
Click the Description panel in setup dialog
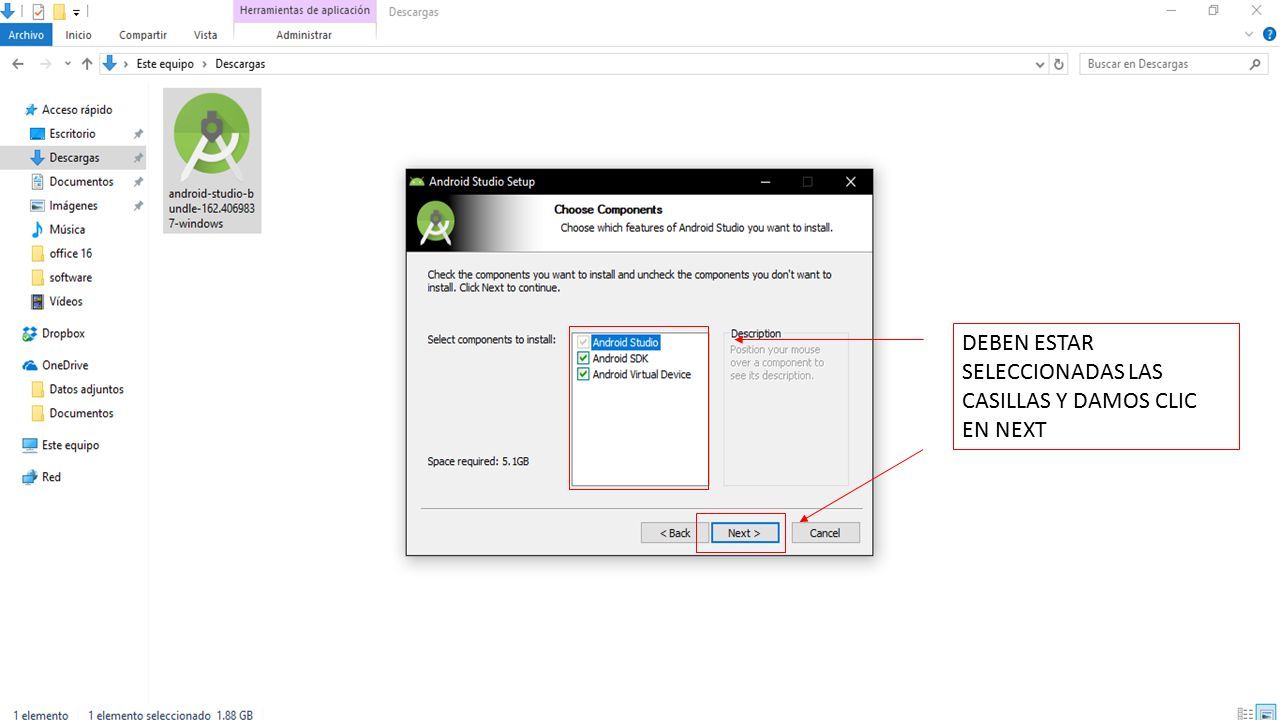click(x=786, y=409)
